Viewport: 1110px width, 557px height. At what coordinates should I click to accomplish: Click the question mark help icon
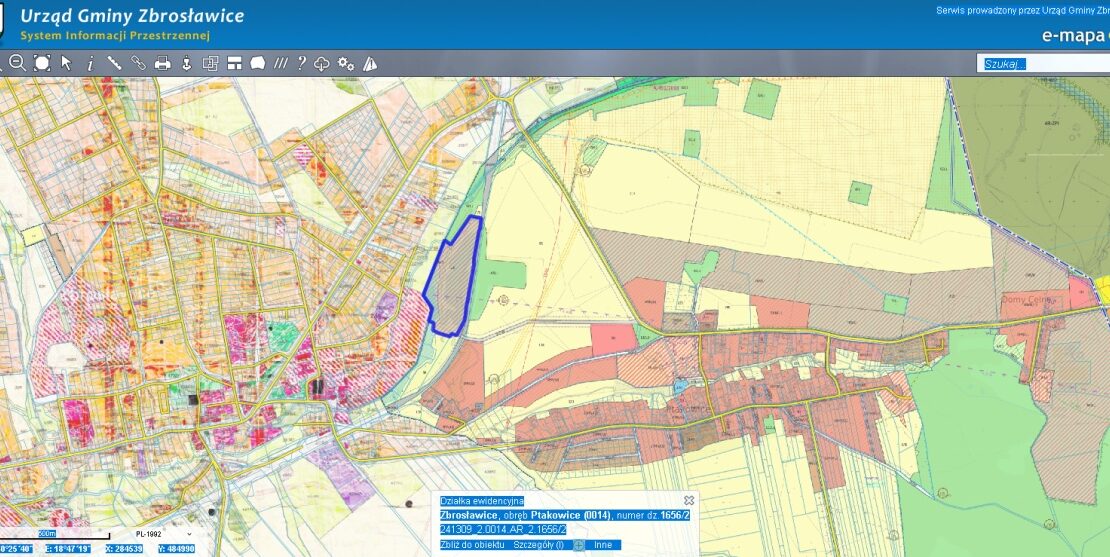[301, 63]
